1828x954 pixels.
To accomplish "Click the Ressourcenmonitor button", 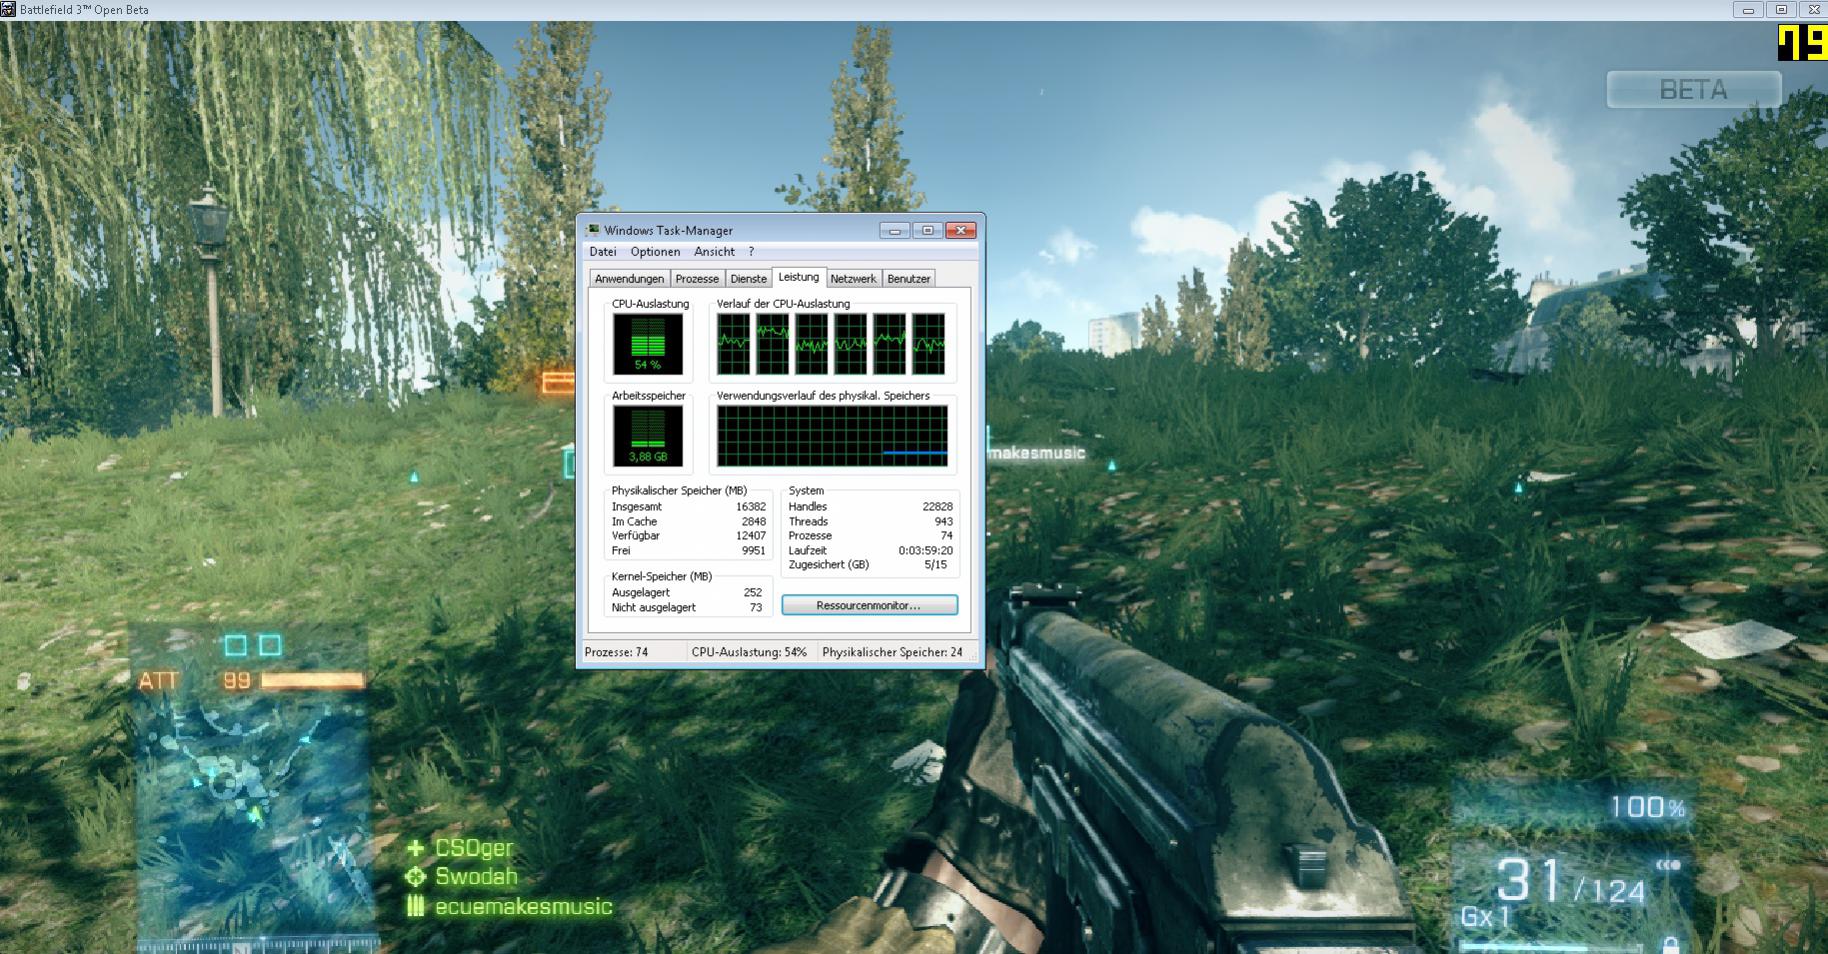I will pos(869,605).
